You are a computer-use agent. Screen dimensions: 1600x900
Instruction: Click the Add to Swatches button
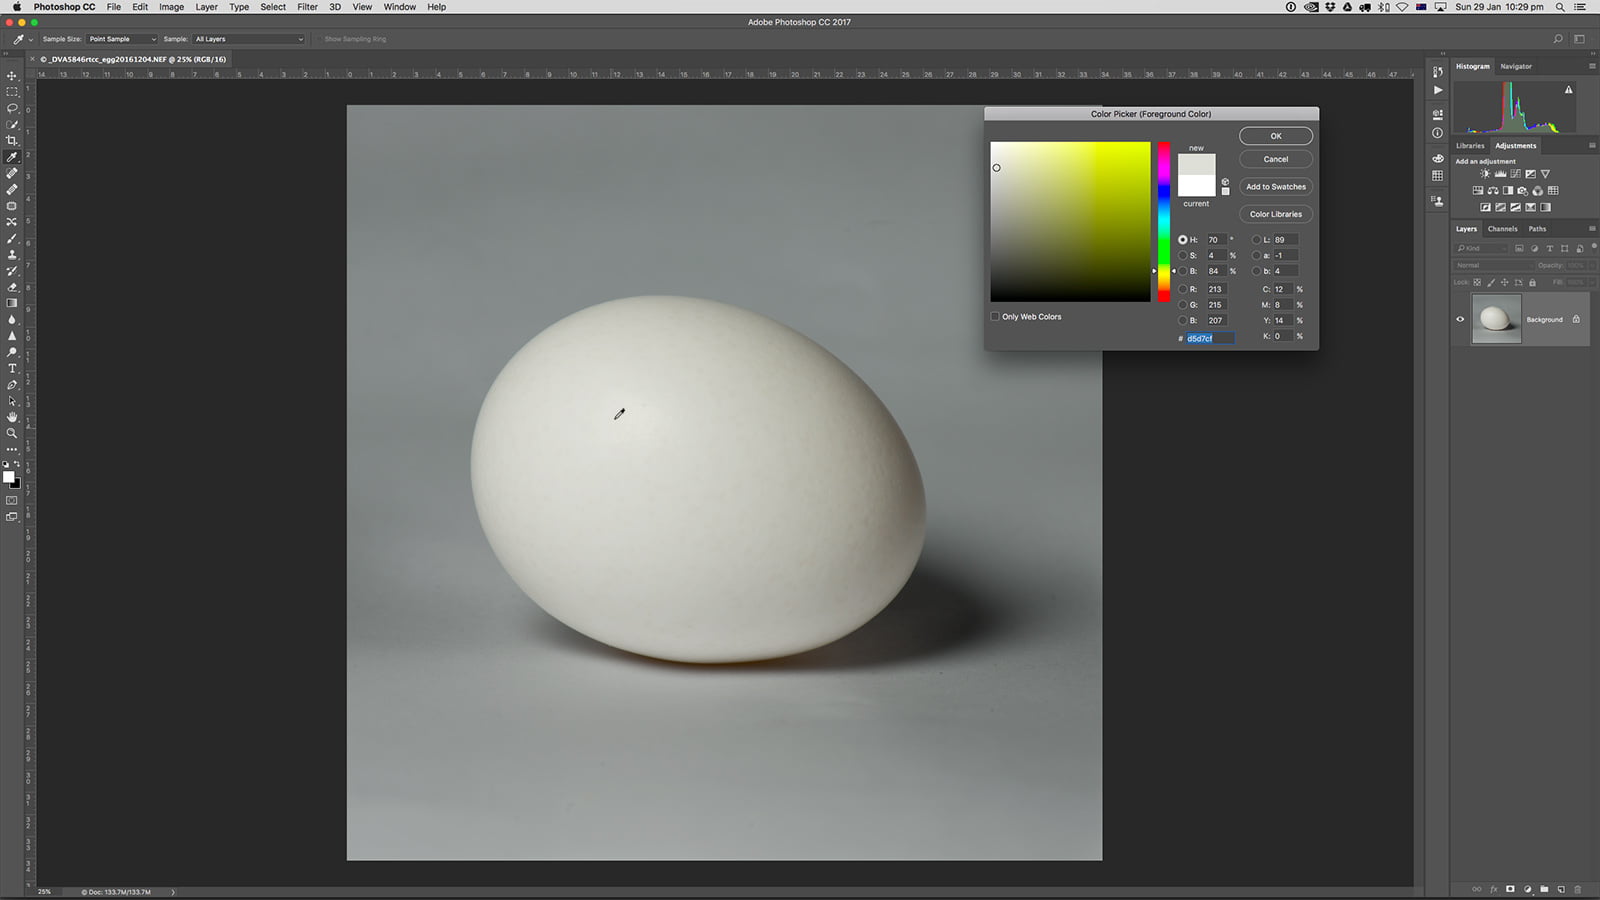pyautogui.click(x=1275, y=187)
